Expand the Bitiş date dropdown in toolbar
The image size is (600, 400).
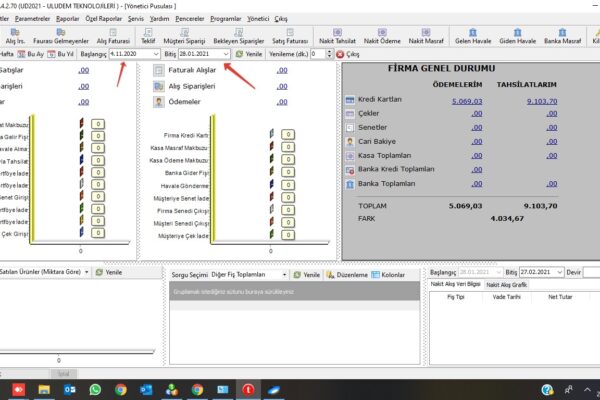click(228, 53)
